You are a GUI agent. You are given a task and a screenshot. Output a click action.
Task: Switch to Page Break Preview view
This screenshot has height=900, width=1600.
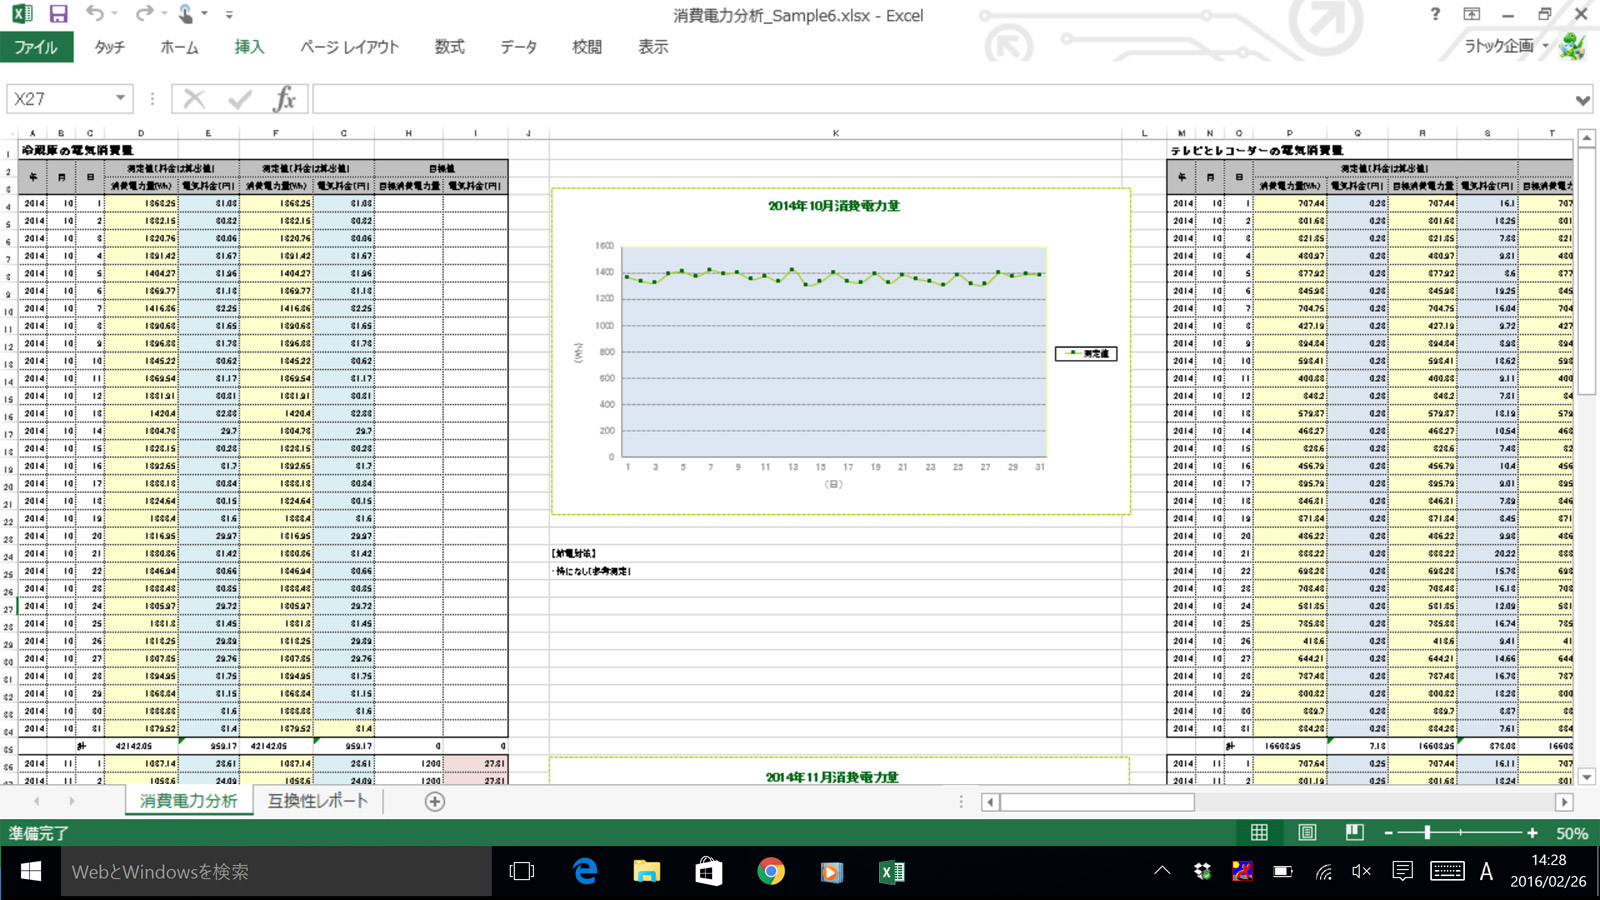tap(1354, 832)
